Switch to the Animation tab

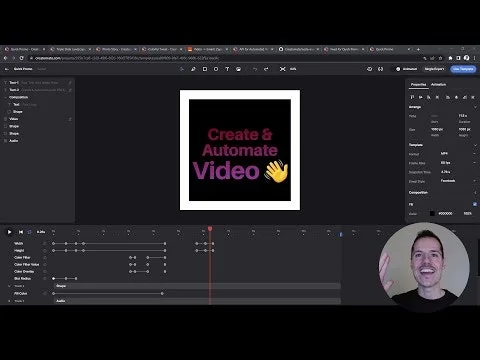coord(438,85)
